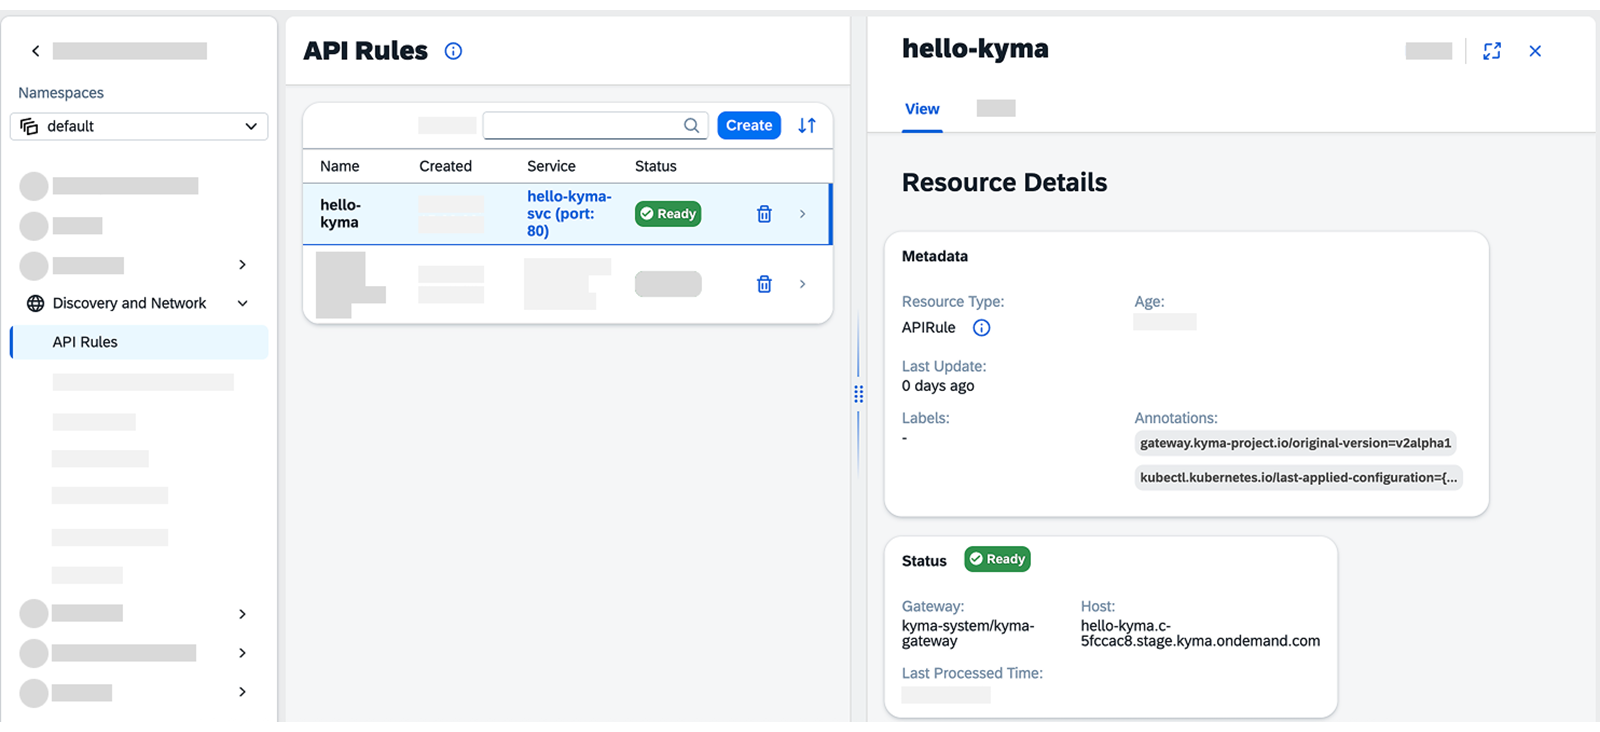This screenshot has width=1600, height=732.
Task: Show info about API Rules heading
Action: tap(453, 51)
